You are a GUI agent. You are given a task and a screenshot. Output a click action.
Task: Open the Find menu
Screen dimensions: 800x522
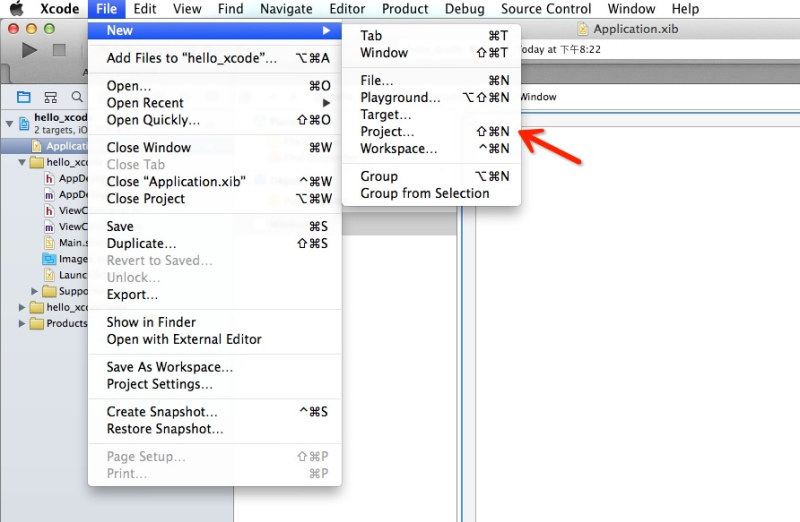click(x=231, y=9)
